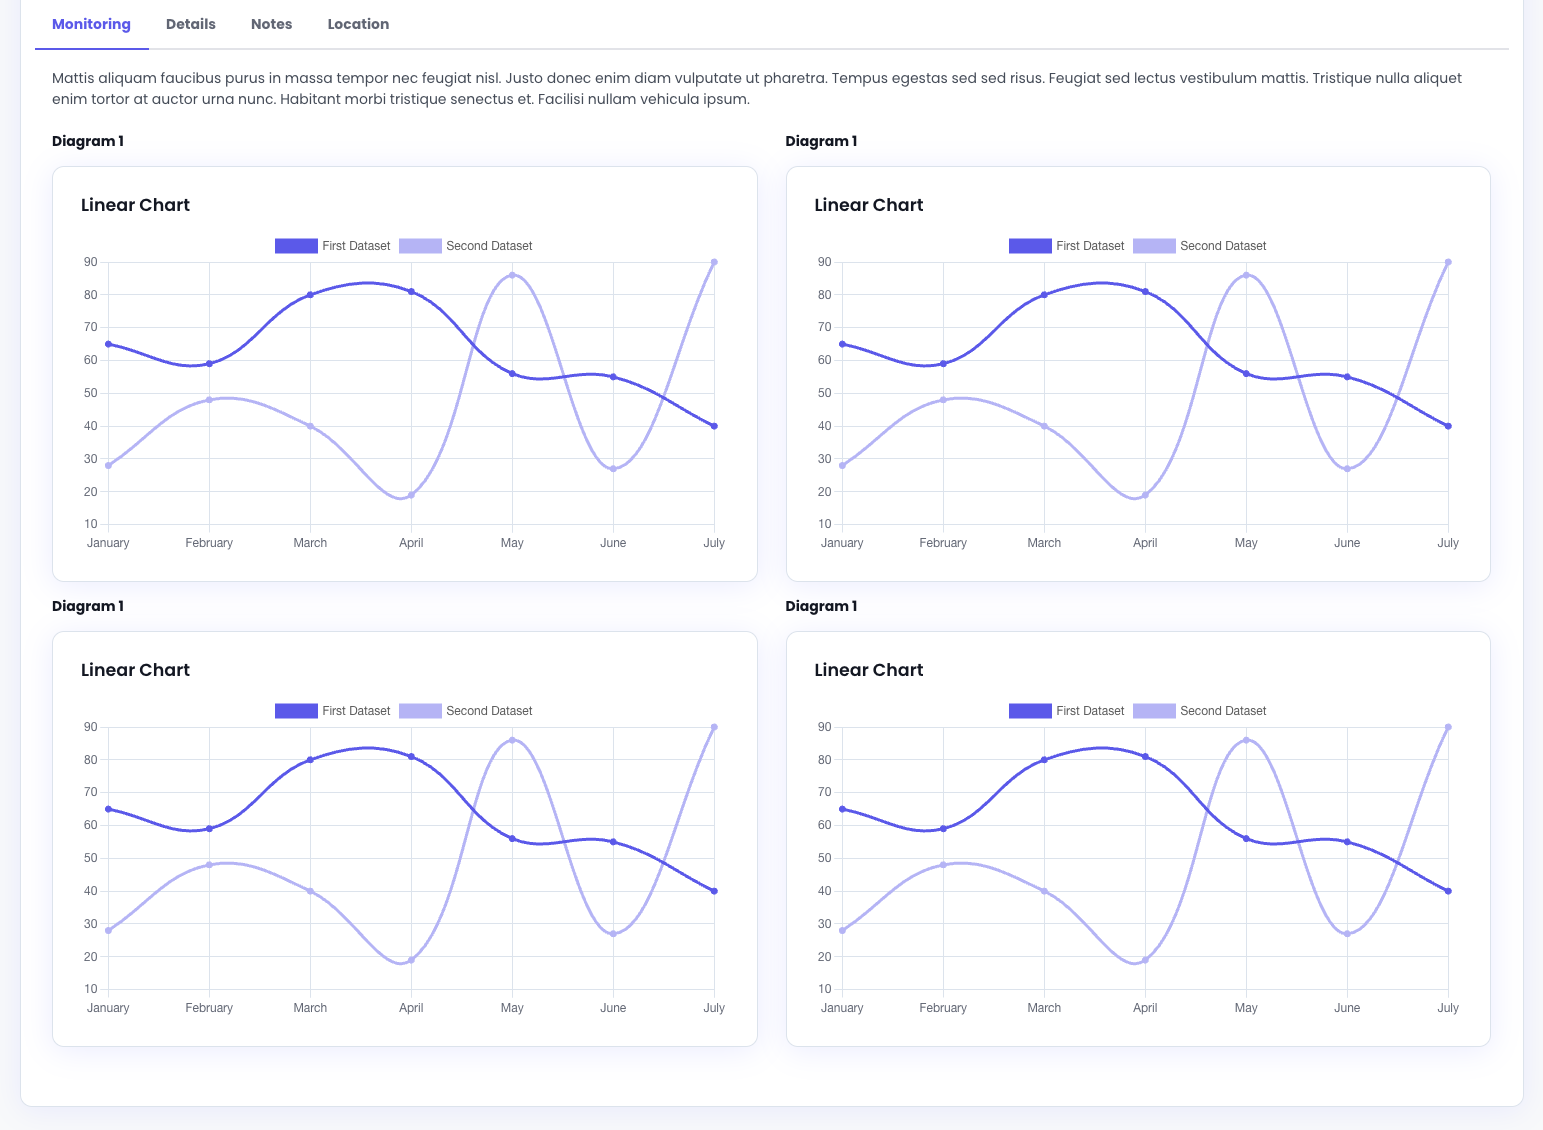Toggle Second Dataset legend in top-left chart

466,246
